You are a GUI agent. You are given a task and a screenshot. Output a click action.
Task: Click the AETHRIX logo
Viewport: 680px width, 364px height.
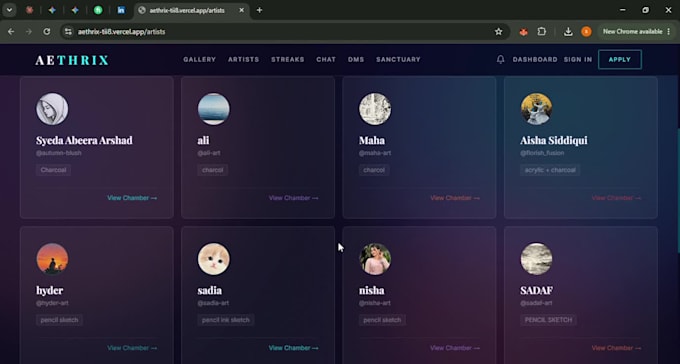(72, 60)
